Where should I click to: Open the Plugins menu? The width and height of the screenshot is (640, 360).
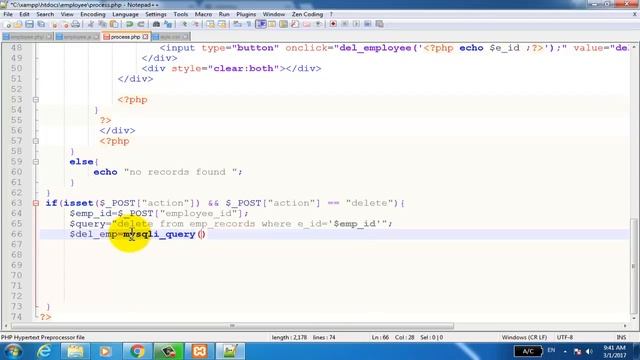(x=246, y=14)
